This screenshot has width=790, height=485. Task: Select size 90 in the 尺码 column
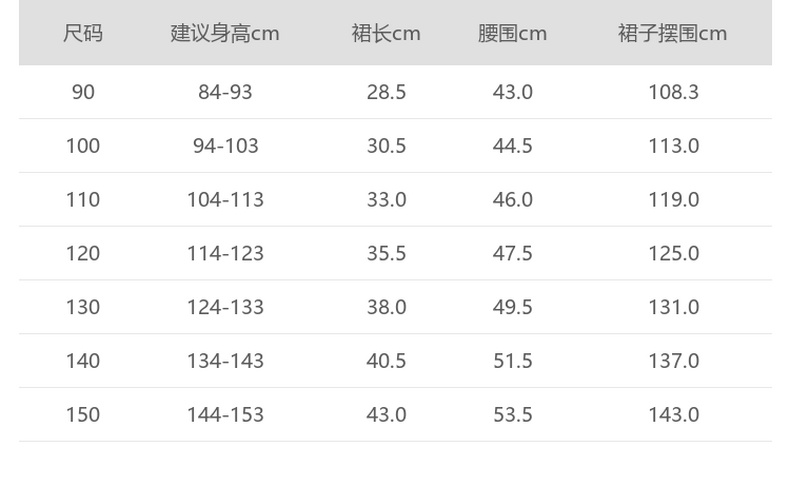[x=83, y=92]
